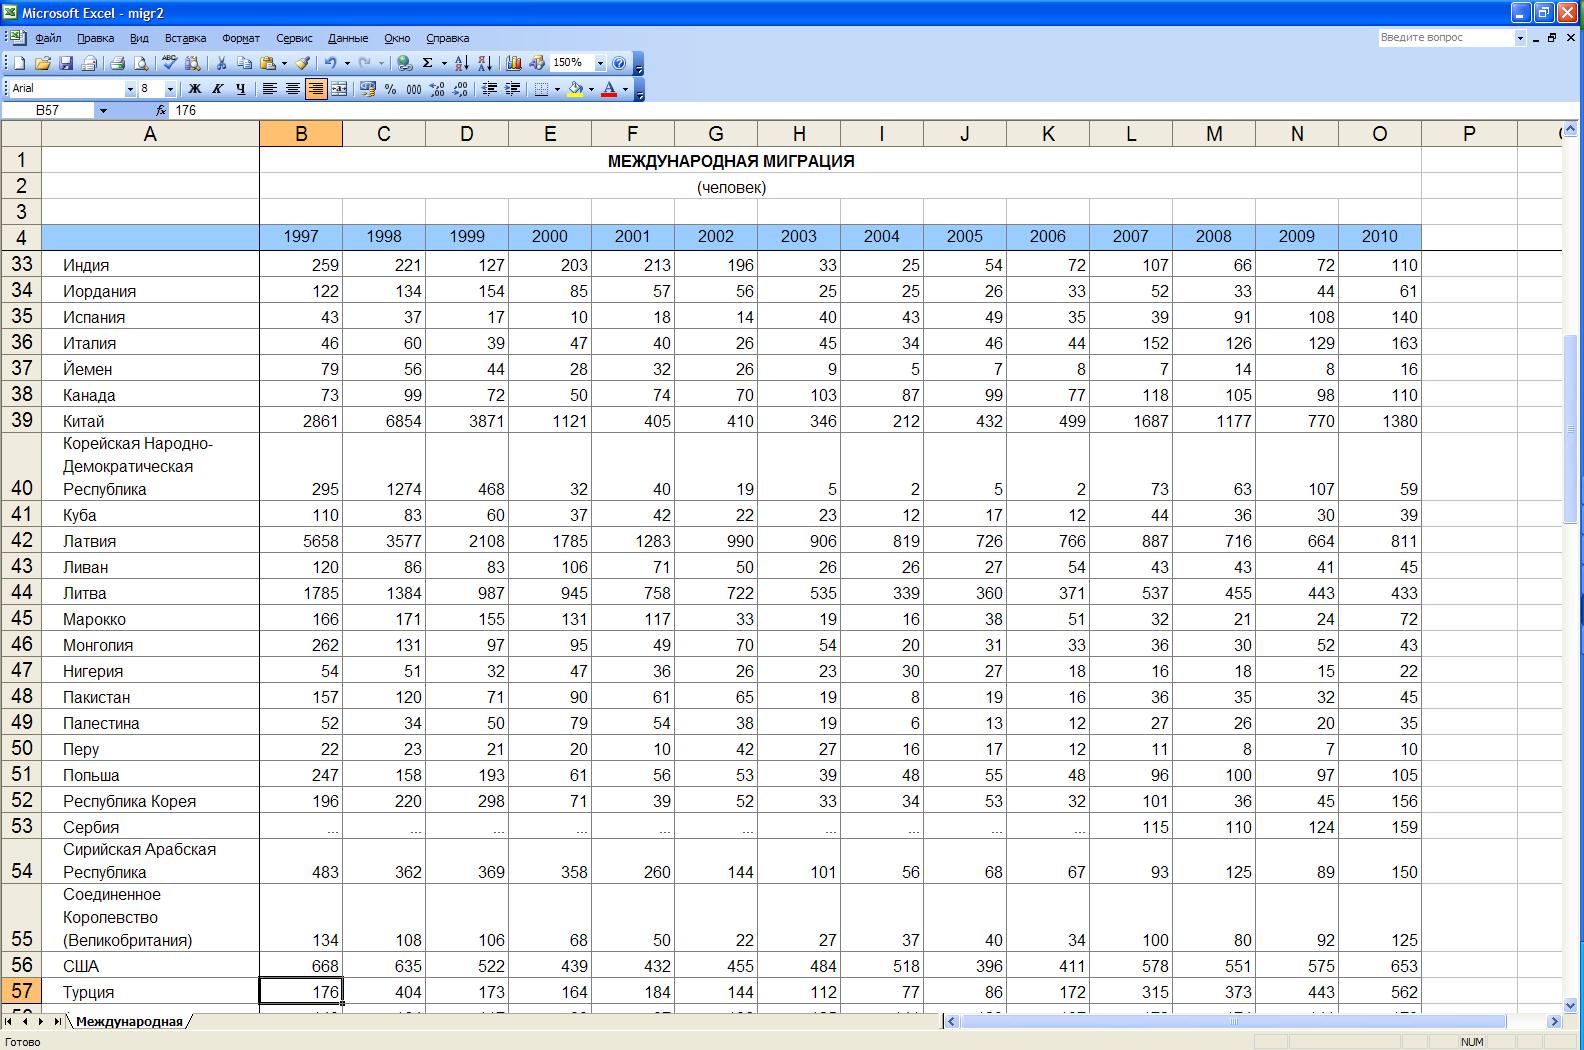
Task: Click the AutoSum sigma icon
Action: (x=427, y=63)
